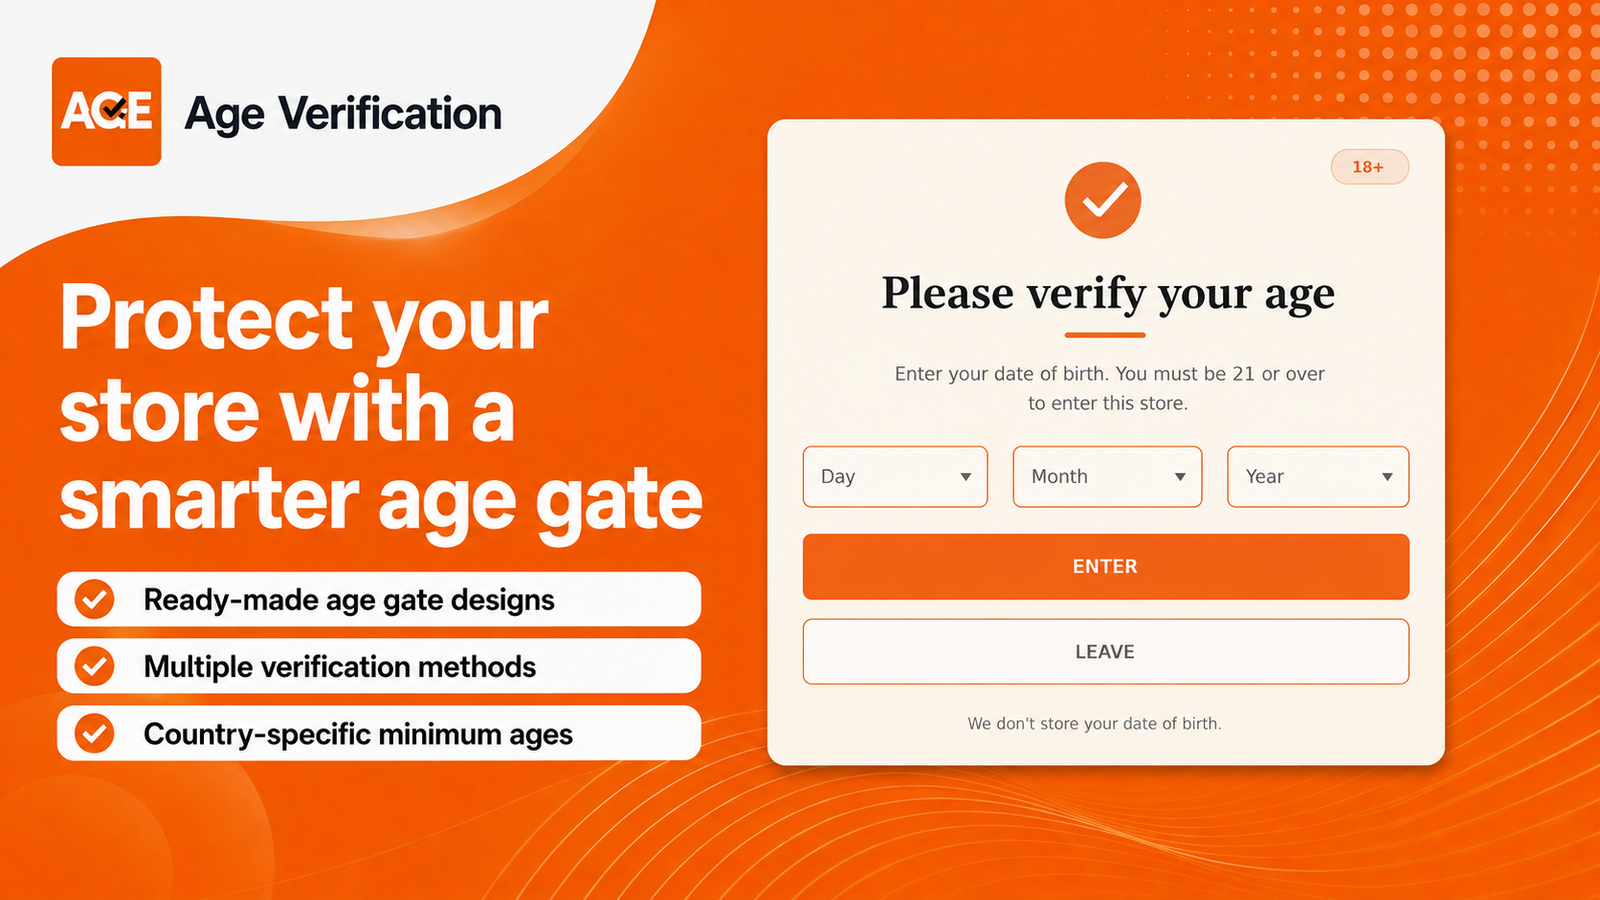1600x900 pixels.
Task: Select the Ready-made age gate designs pill
Action: 379,599
